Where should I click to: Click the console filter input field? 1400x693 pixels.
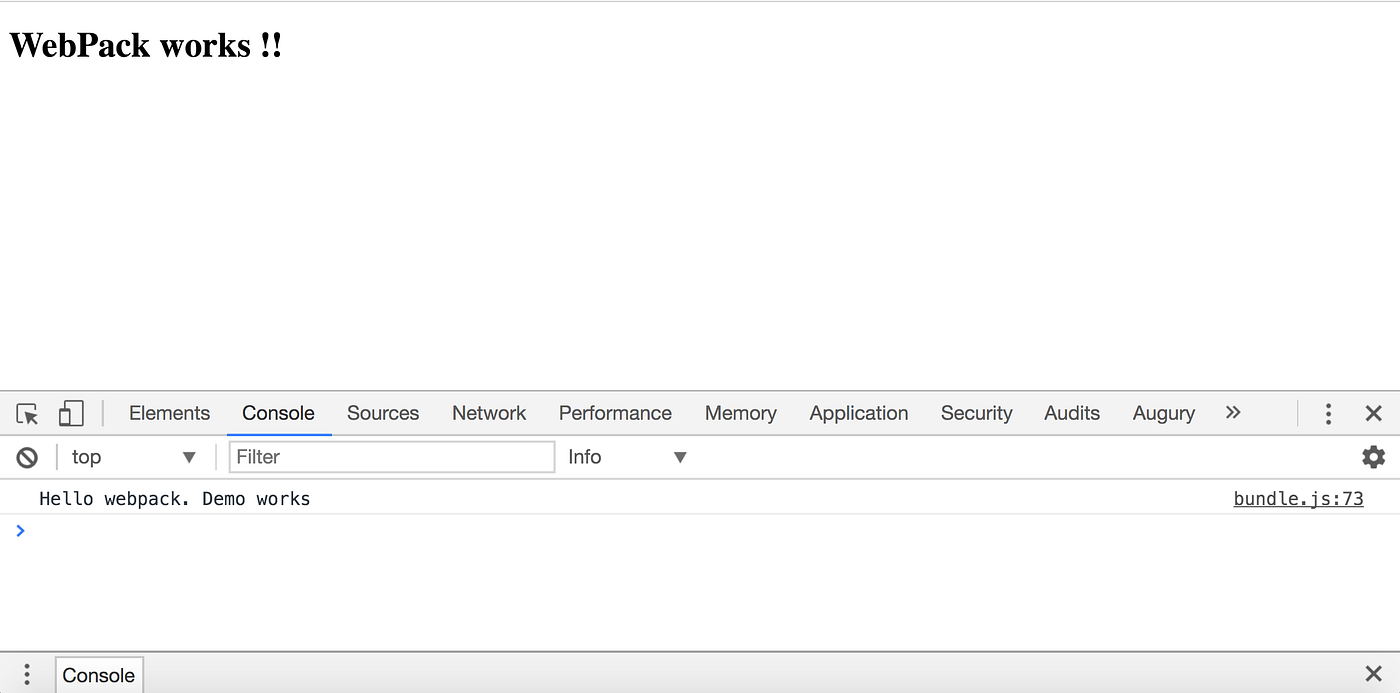(390, 456)
